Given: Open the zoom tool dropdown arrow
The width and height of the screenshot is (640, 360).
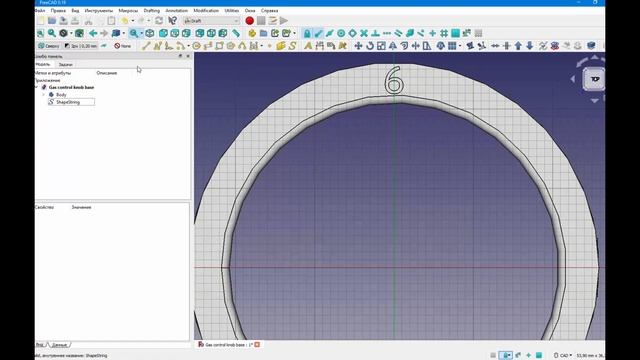Looking at the screenshot, I should click(x=141, y=33).
